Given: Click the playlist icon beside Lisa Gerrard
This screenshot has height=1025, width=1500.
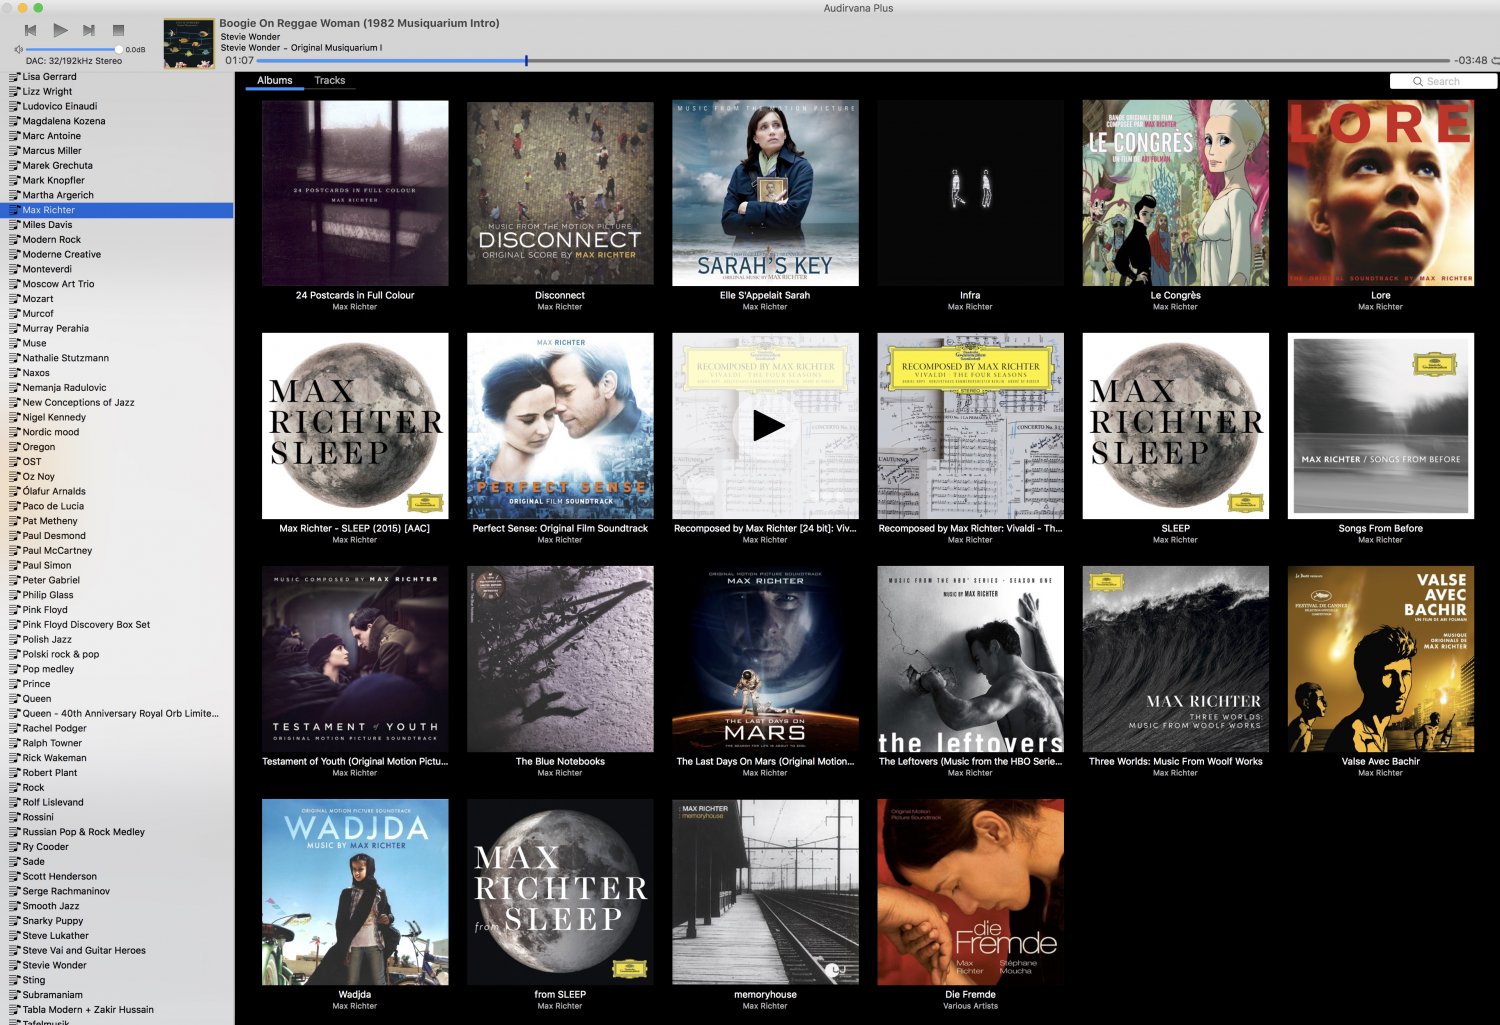Looking at the screenshot, I should [14, 77].
